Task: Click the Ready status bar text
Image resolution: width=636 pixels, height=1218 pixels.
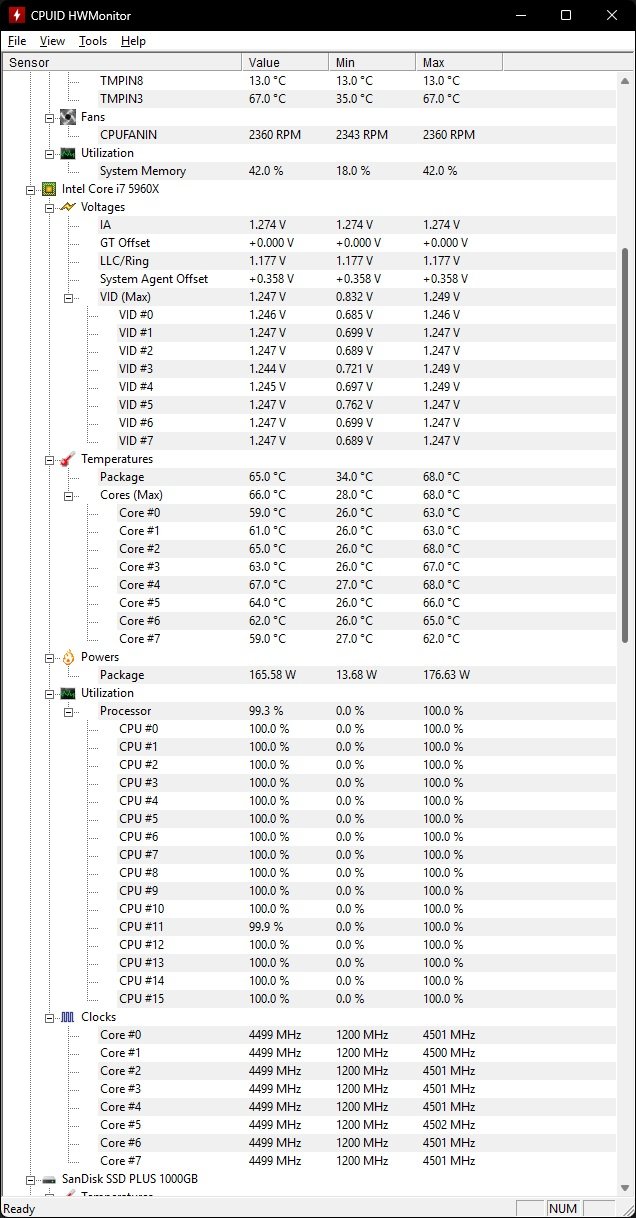Action: (20, 1208)
